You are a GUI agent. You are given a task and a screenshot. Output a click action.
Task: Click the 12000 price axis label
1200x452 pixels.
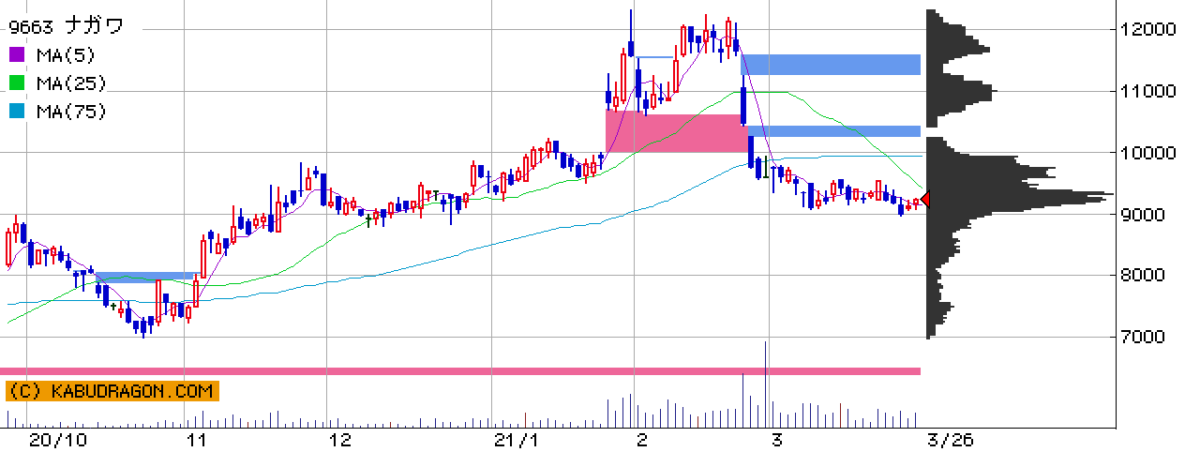coord(1147,29)
